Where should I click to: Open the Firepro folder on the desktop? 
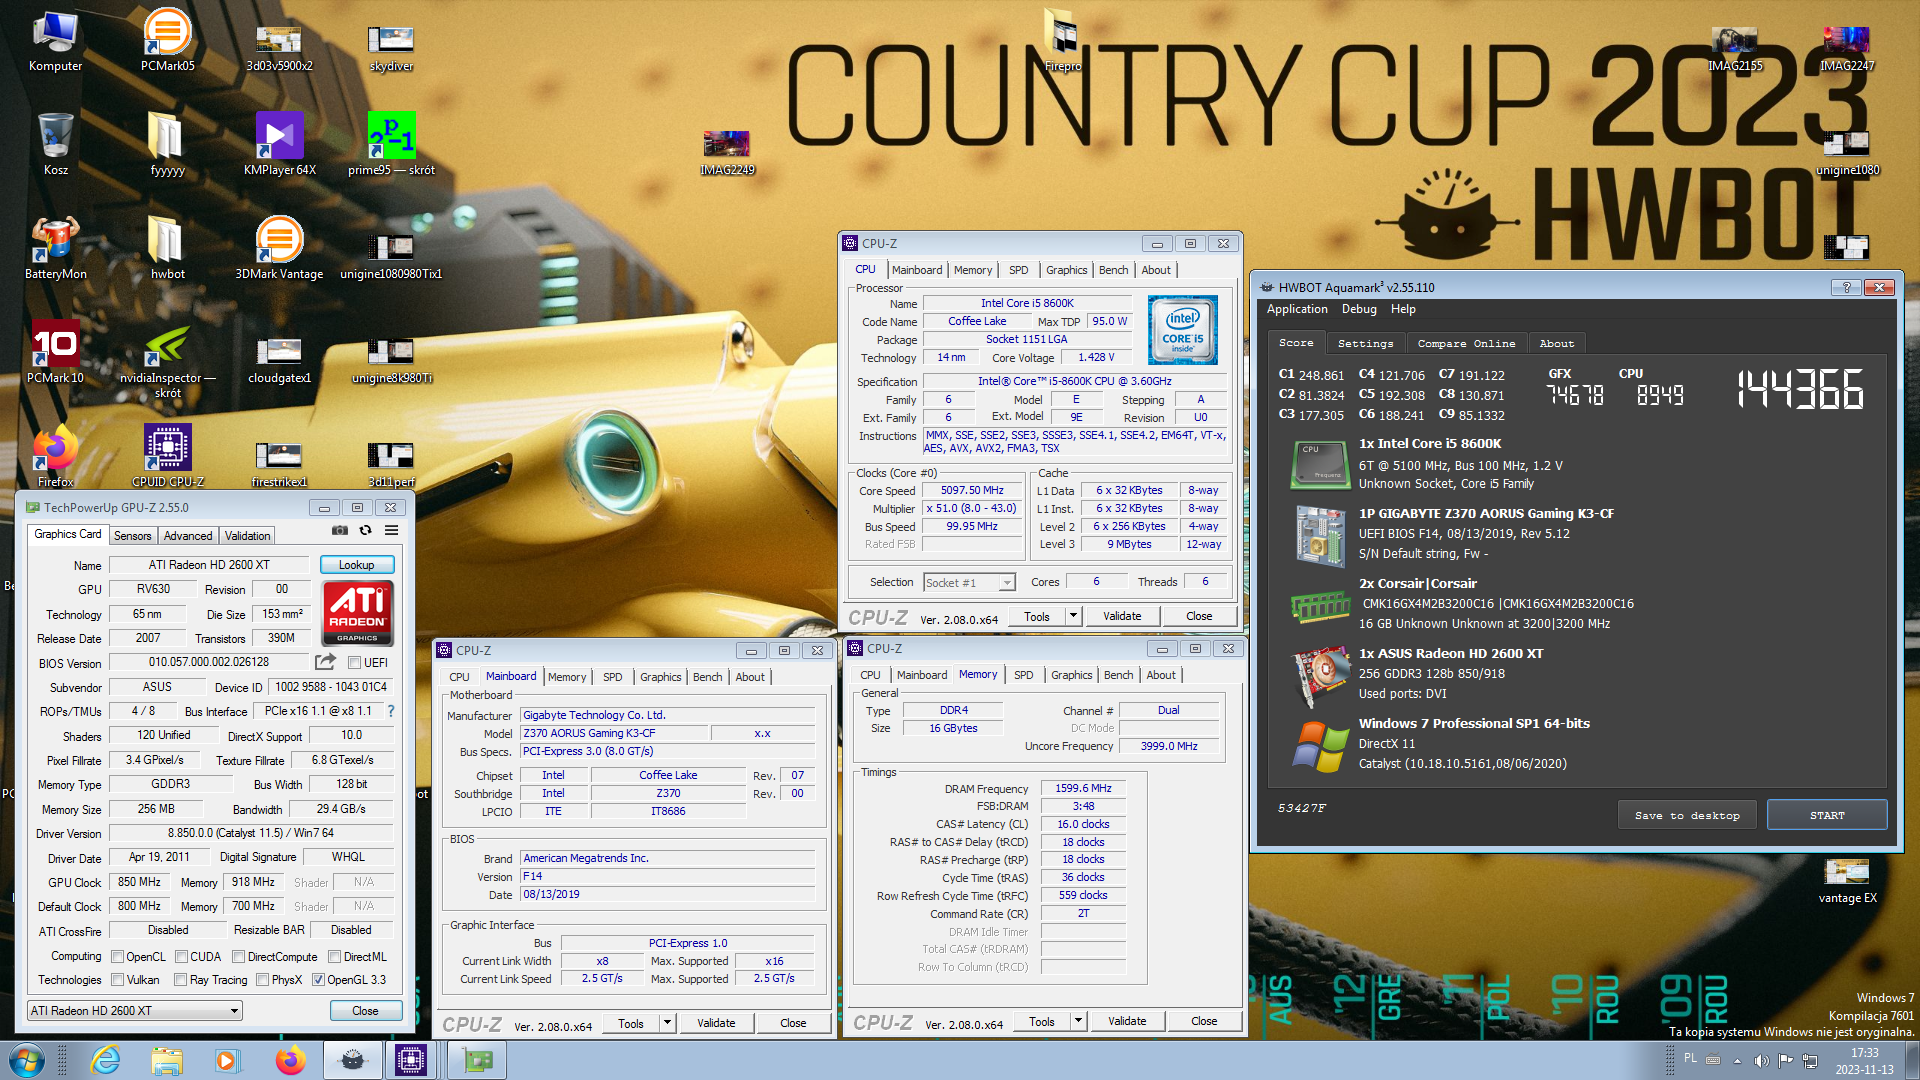[1062, 40]
